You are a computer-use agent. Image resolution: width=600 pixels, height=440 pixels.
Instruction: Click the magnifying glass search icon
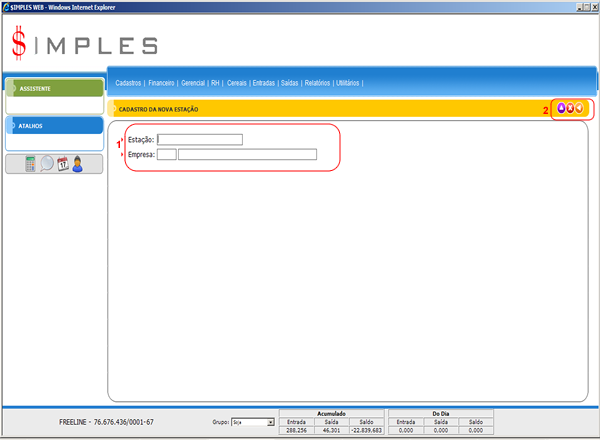[47, 164]
